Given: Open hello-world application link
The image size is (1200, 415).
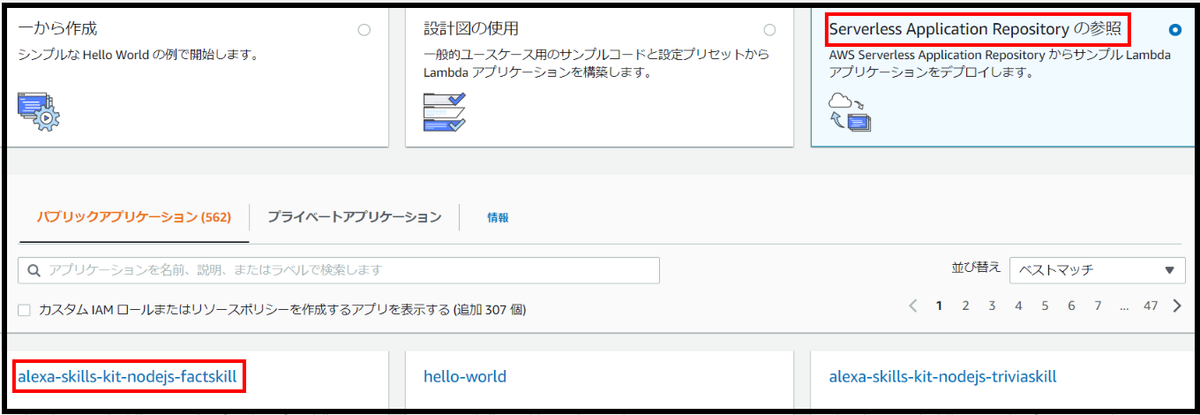Looking at the screenshot, I should (465, 377).
